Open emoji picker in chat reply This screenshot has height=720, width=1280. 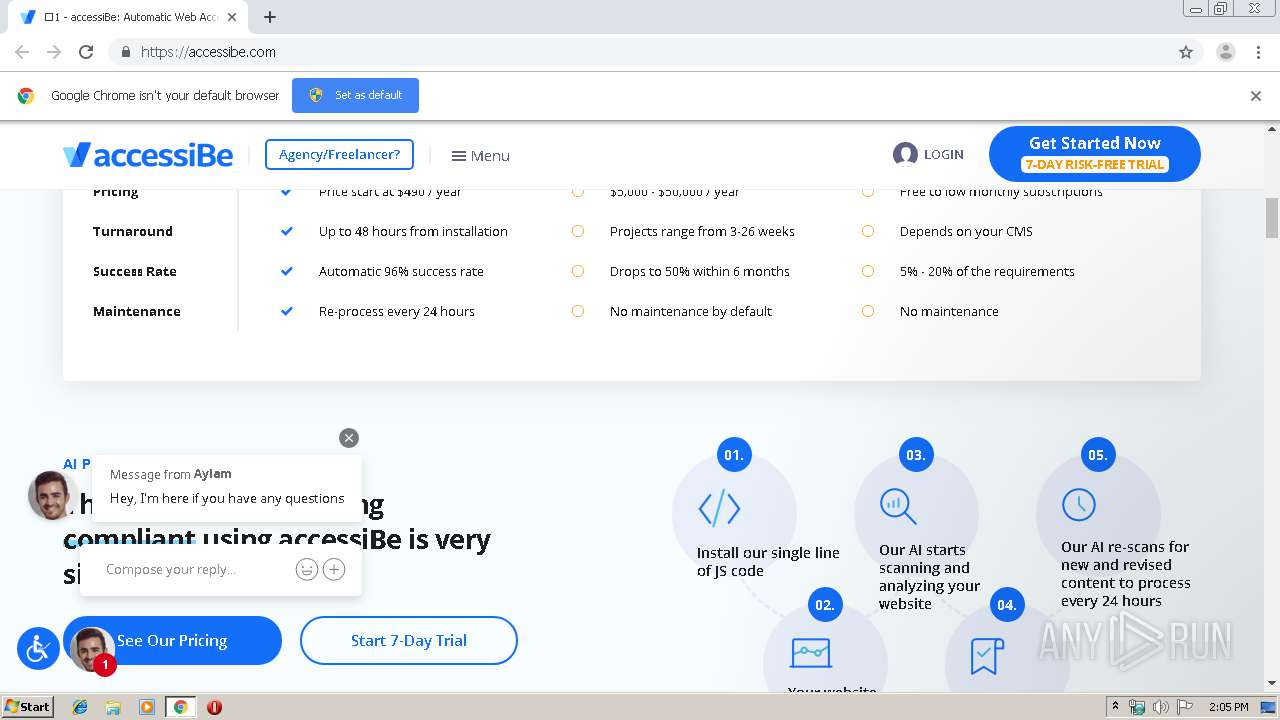pos(306,569)
